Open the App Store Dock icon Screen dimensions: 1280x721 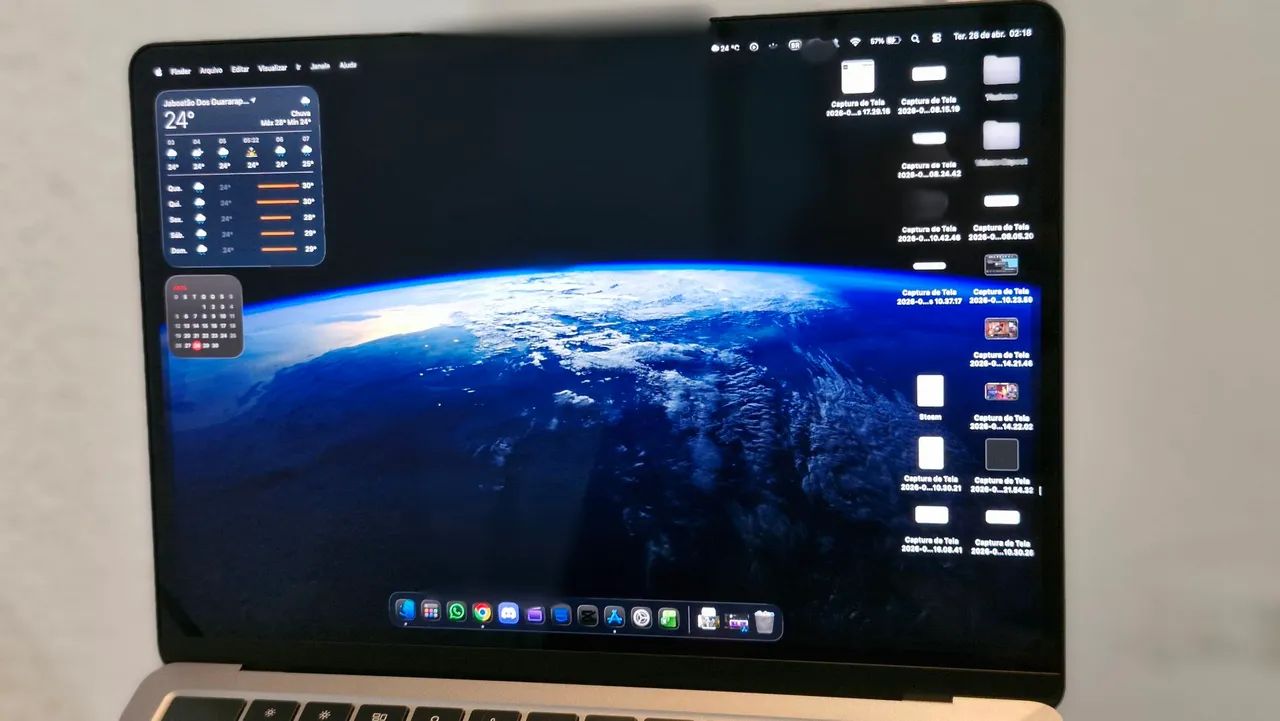point(614,617)
